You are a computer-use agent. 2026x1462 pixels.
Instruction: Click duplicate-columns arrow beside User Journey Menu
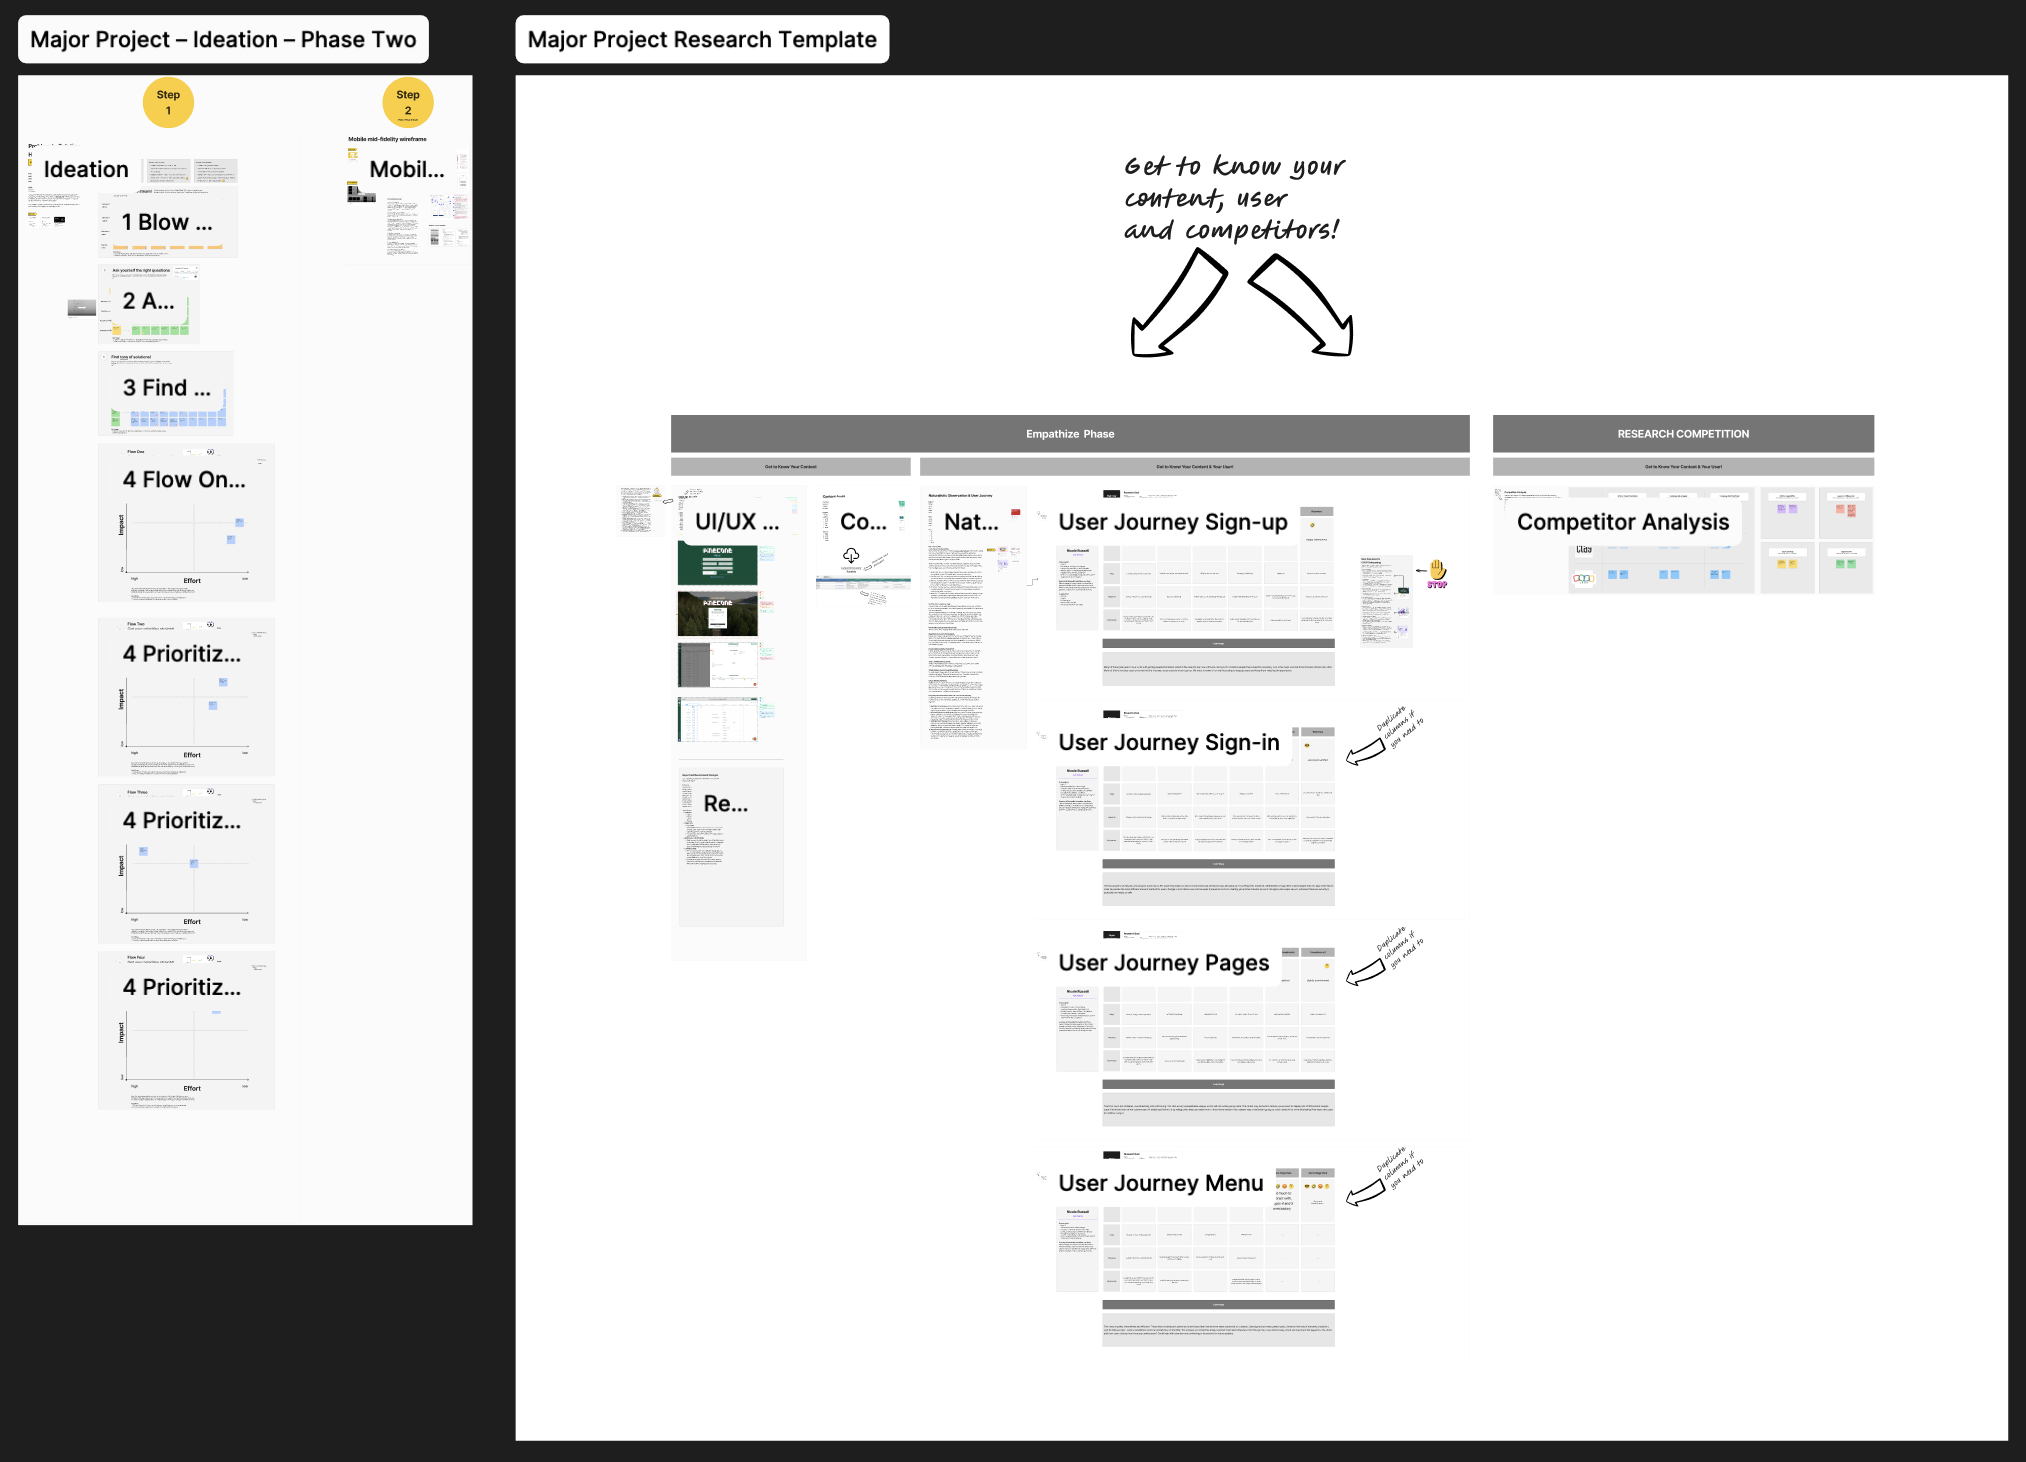pos(1365,1193)
